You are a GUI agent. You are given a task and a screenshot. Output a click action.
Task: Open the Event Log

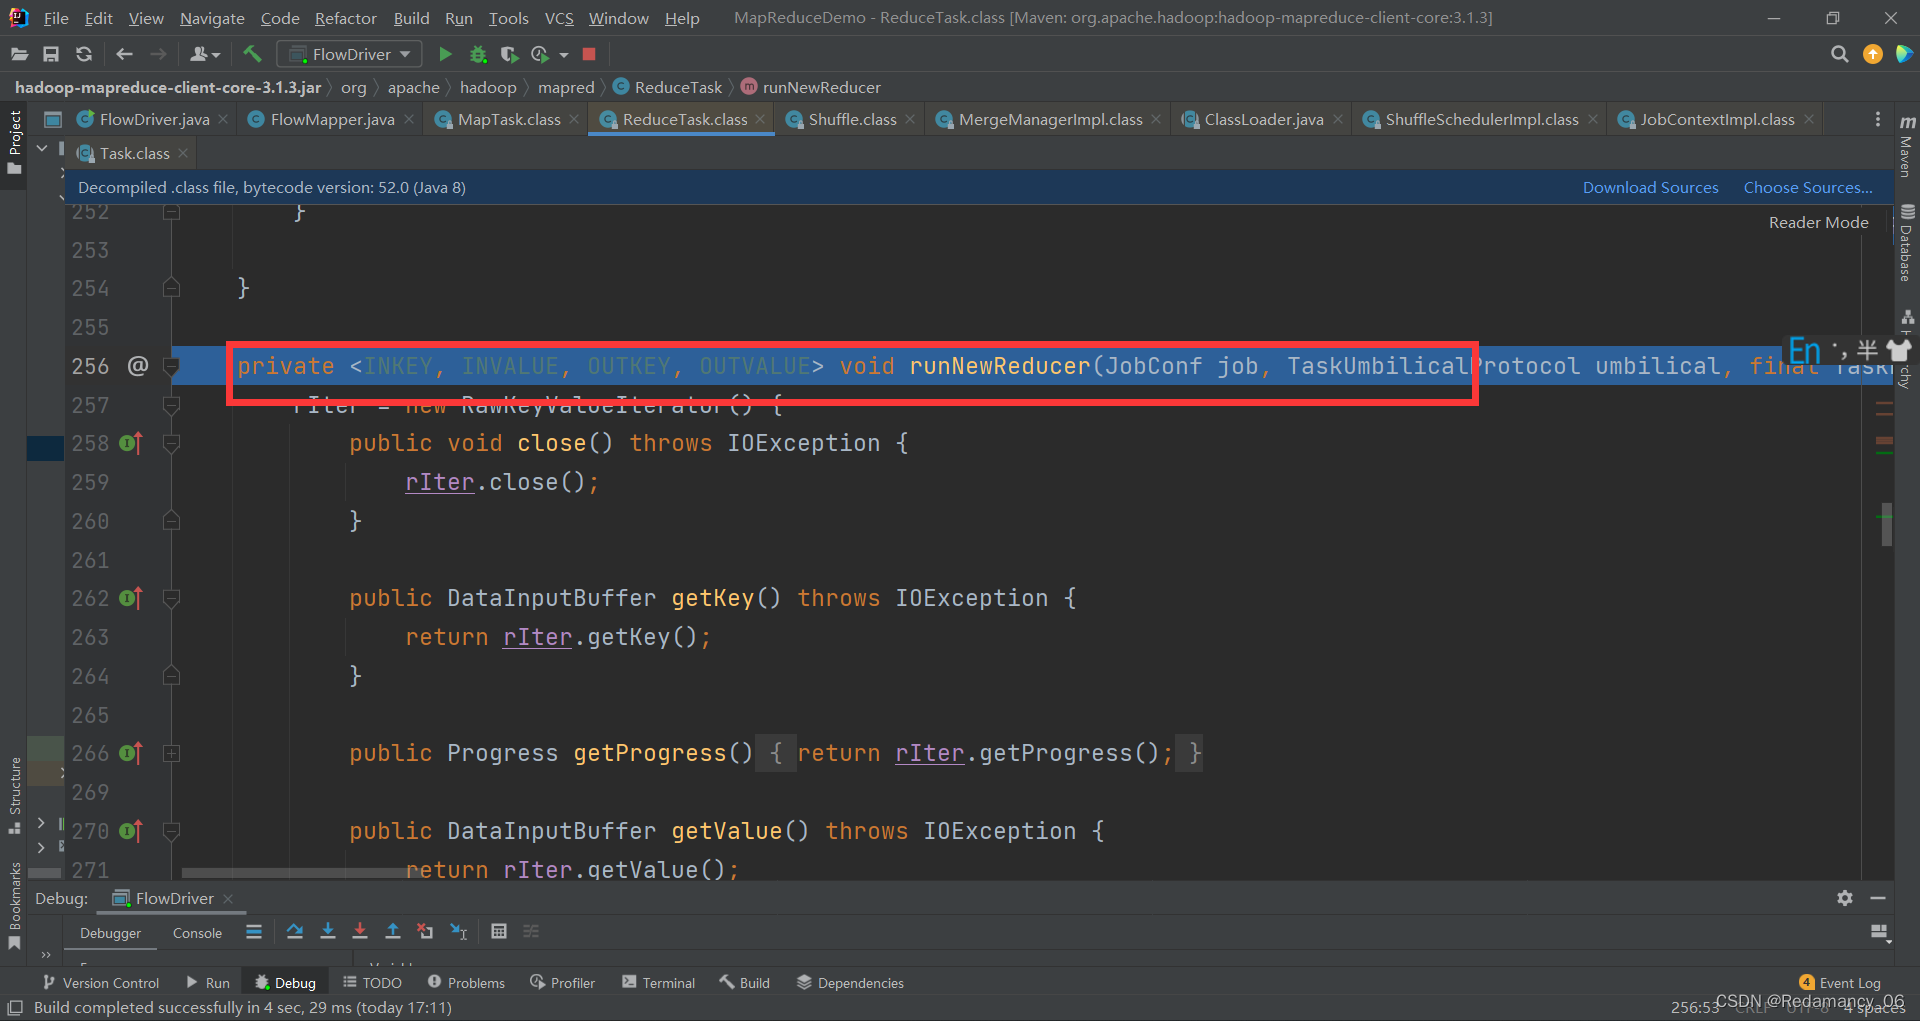click(x=1840, y=983)
